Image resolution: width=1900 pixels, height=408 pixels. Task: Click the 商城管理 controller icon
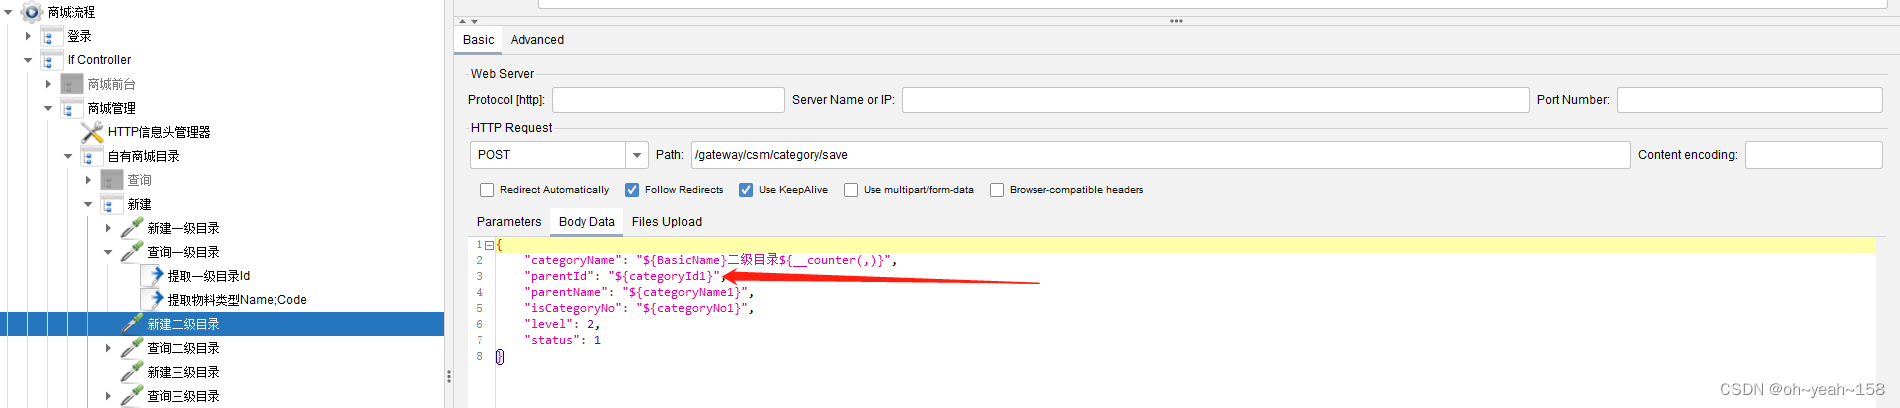72,108
